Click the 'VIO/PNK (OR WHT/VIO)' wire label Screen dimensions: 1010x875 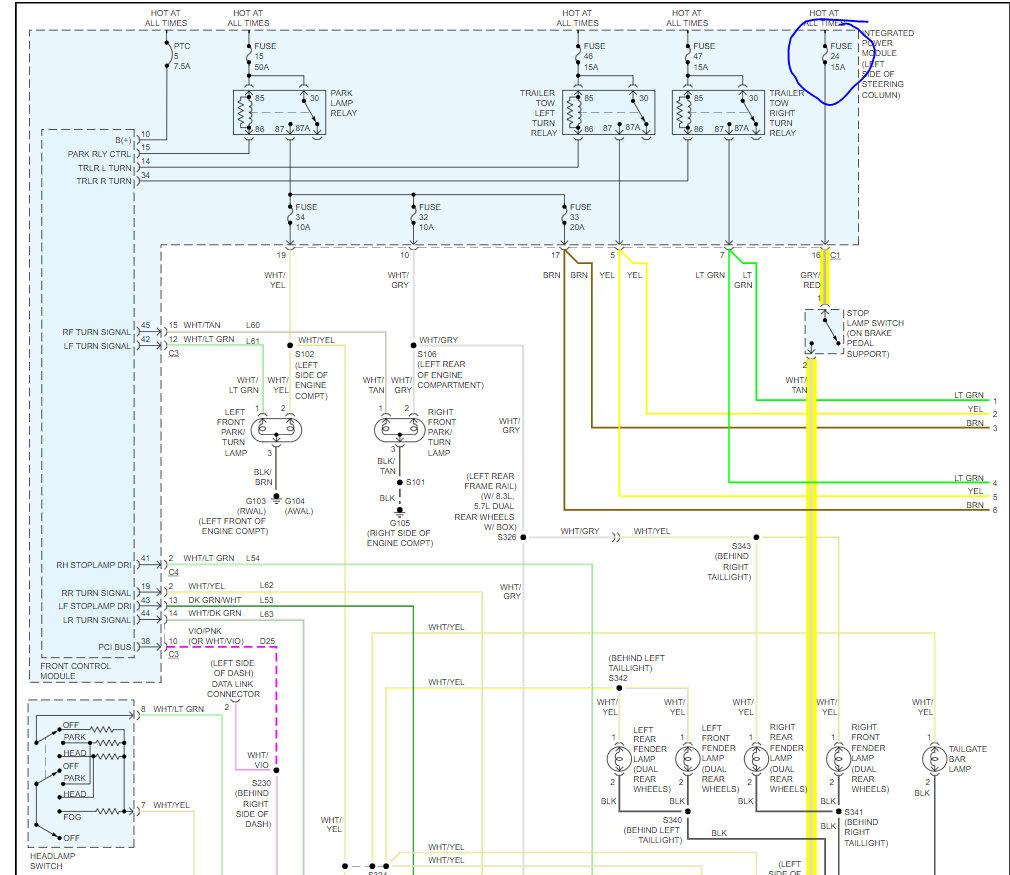point(216,636)
